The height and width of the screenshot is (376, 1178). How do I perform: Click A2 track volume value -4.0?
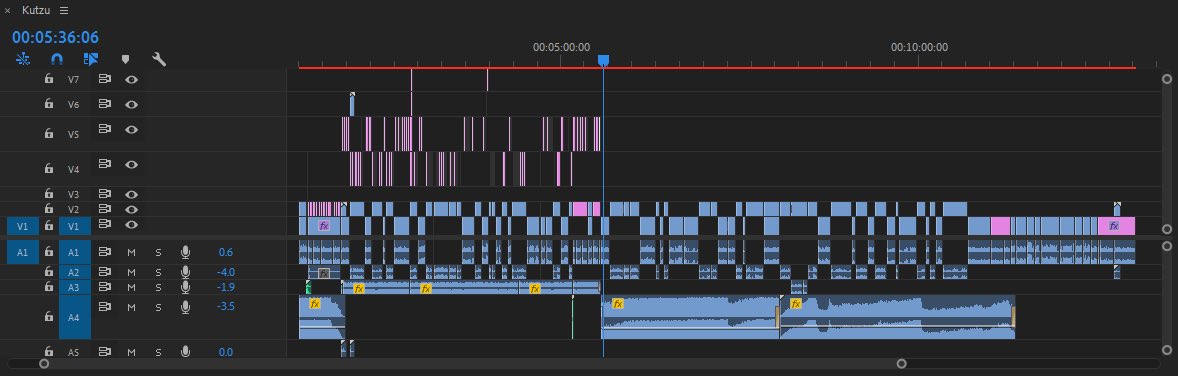coord(226,272)
